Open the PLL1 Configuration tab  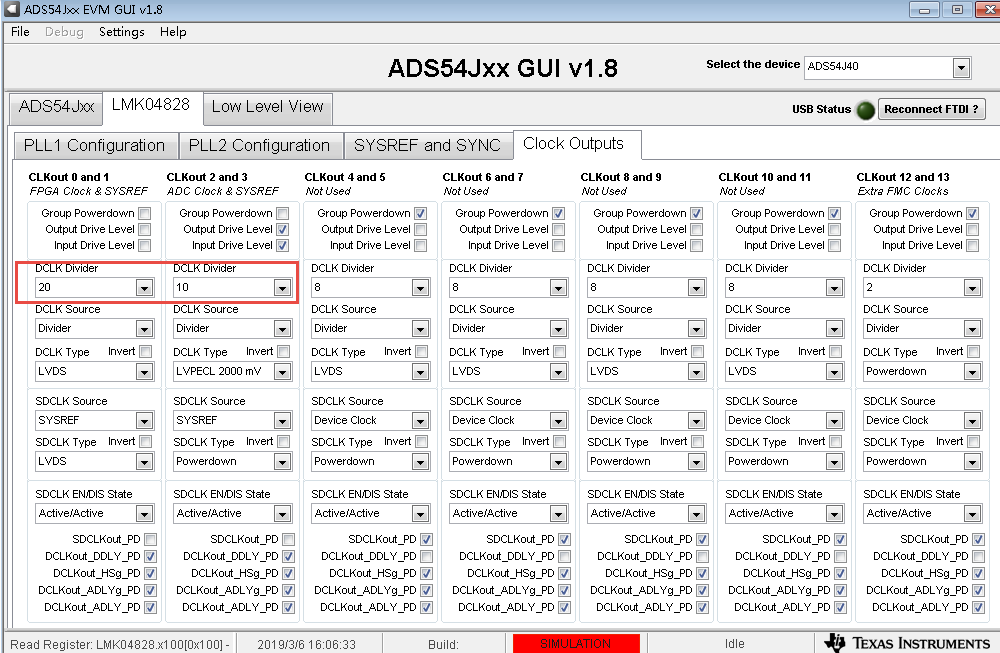click(94, 145)
